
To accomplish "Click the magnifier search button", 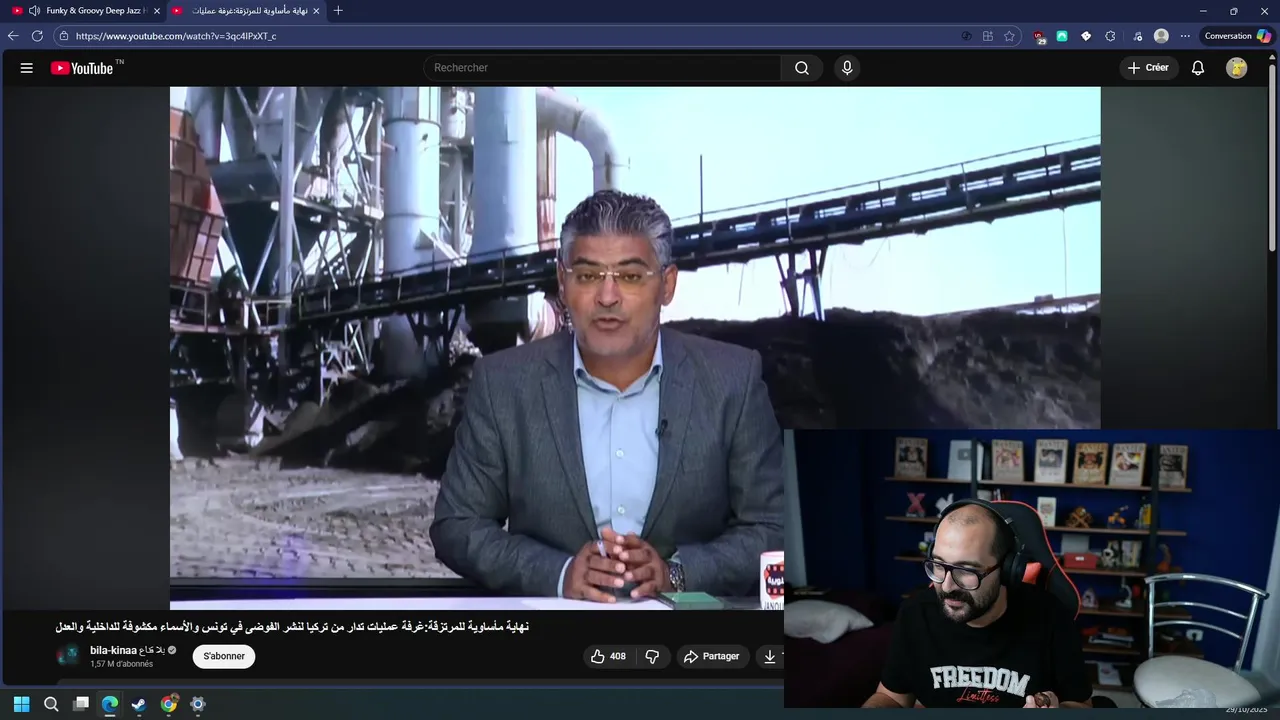I will tap(802, 68).
